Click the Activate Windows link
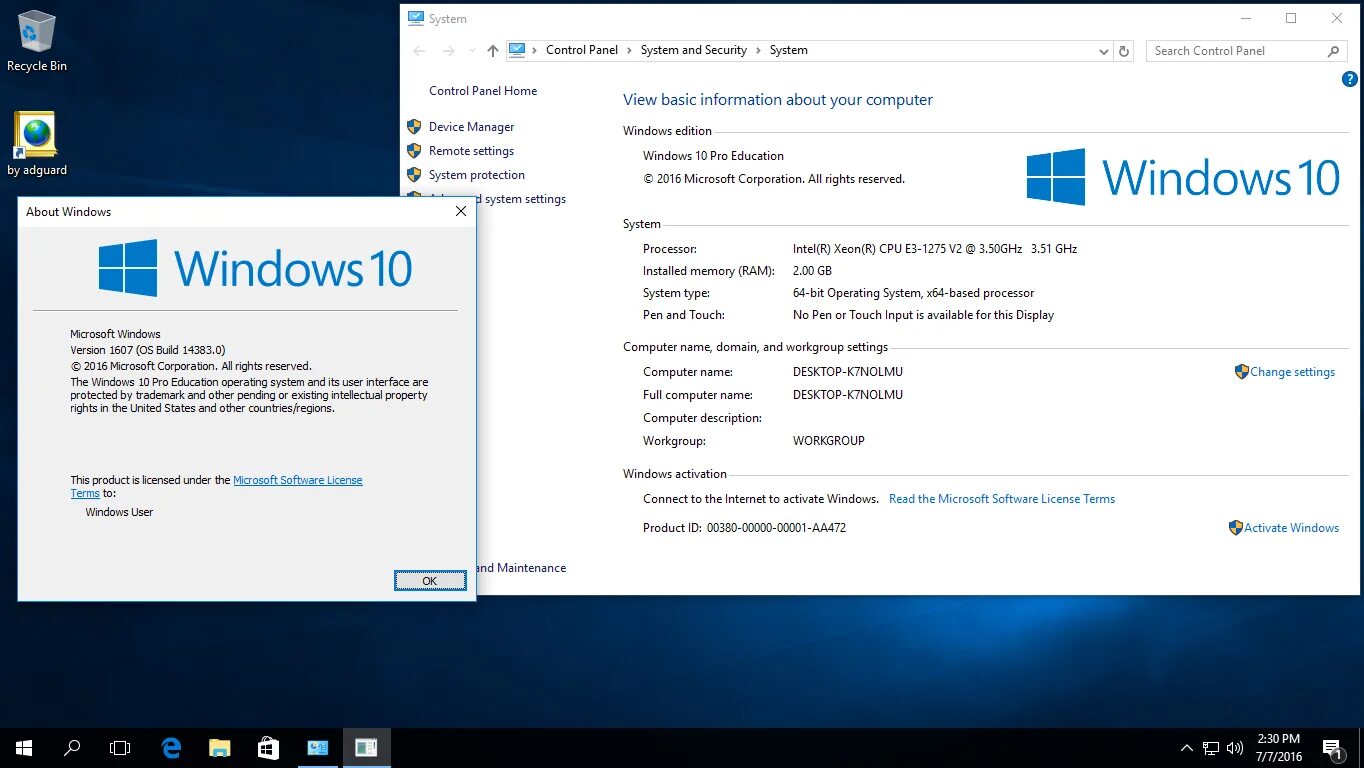The width and height of the screenshot is (1364, 768). (x=1291, y=528)
